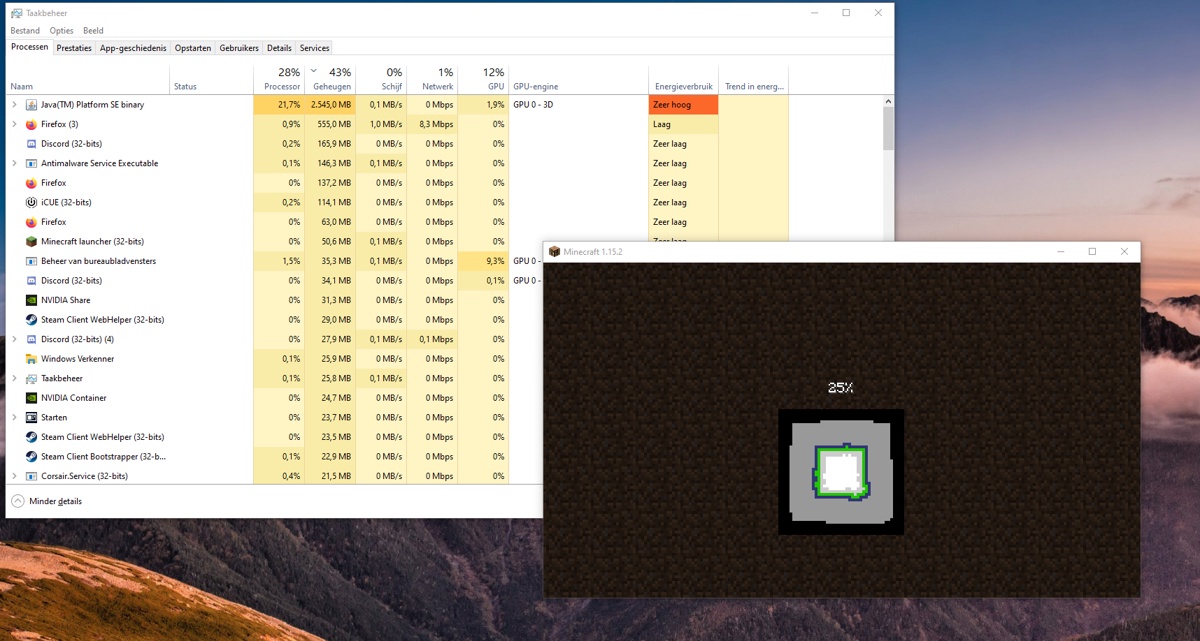Image resolution: width=1200 pixels, height=641 pixels.
Task: Open the Opties menu
Action: click(x=62, y=31)
